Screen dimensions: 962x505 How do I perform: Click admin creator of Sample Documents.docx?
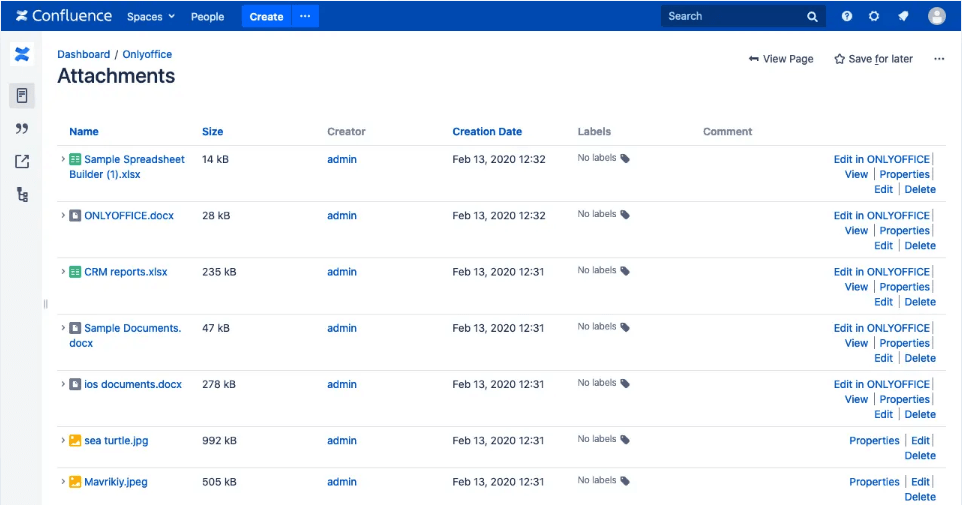coord(342,328)
